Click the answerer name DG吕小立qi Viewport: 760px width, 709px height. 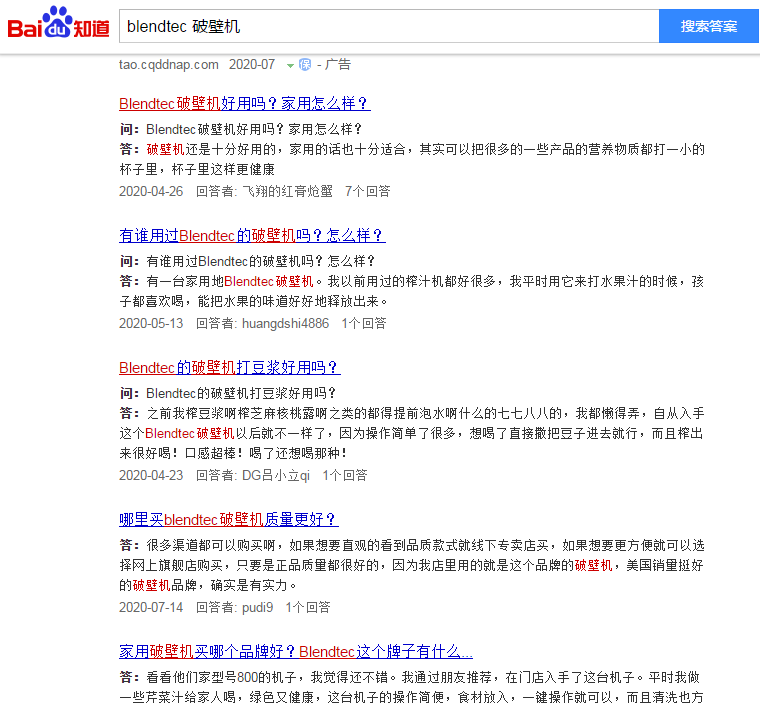click(x=276, y=475)
